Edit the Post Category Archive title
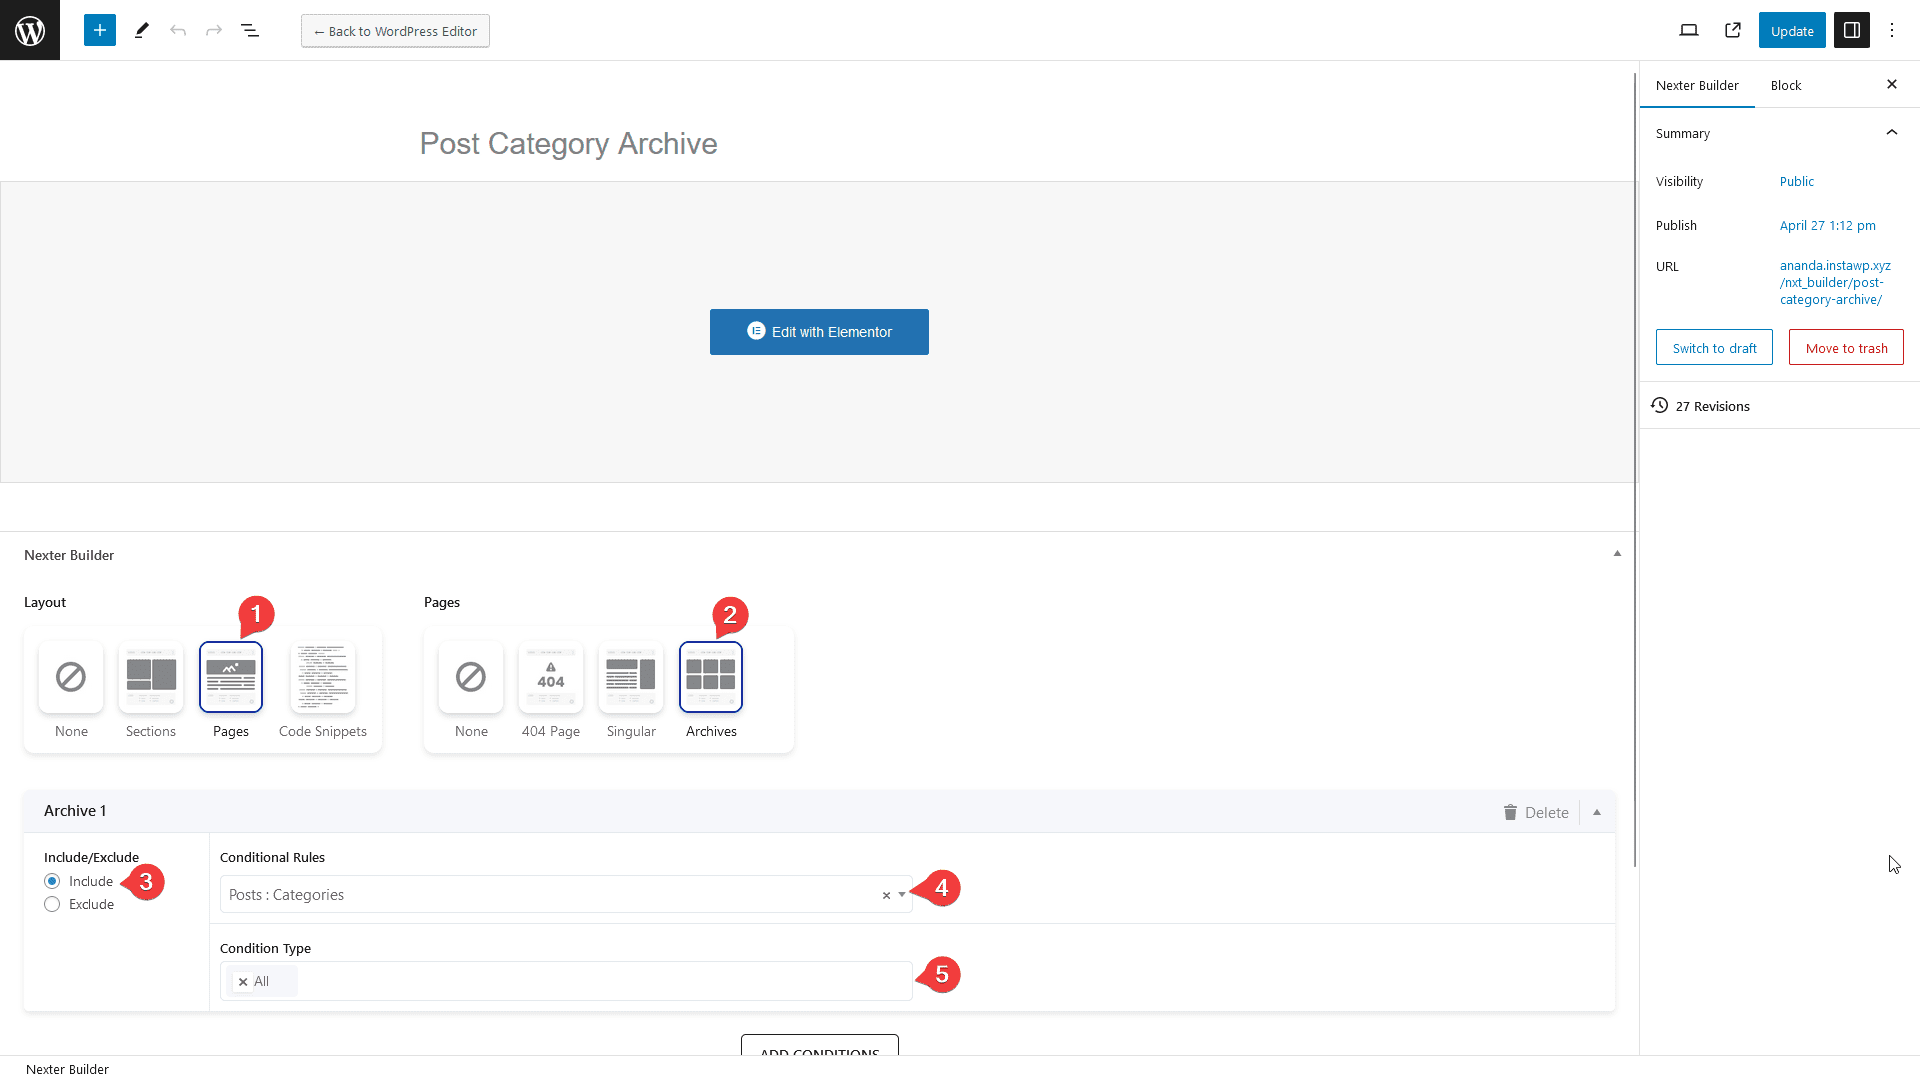The width and height of the screenshot is (1920, 1080). coord(568,143)
